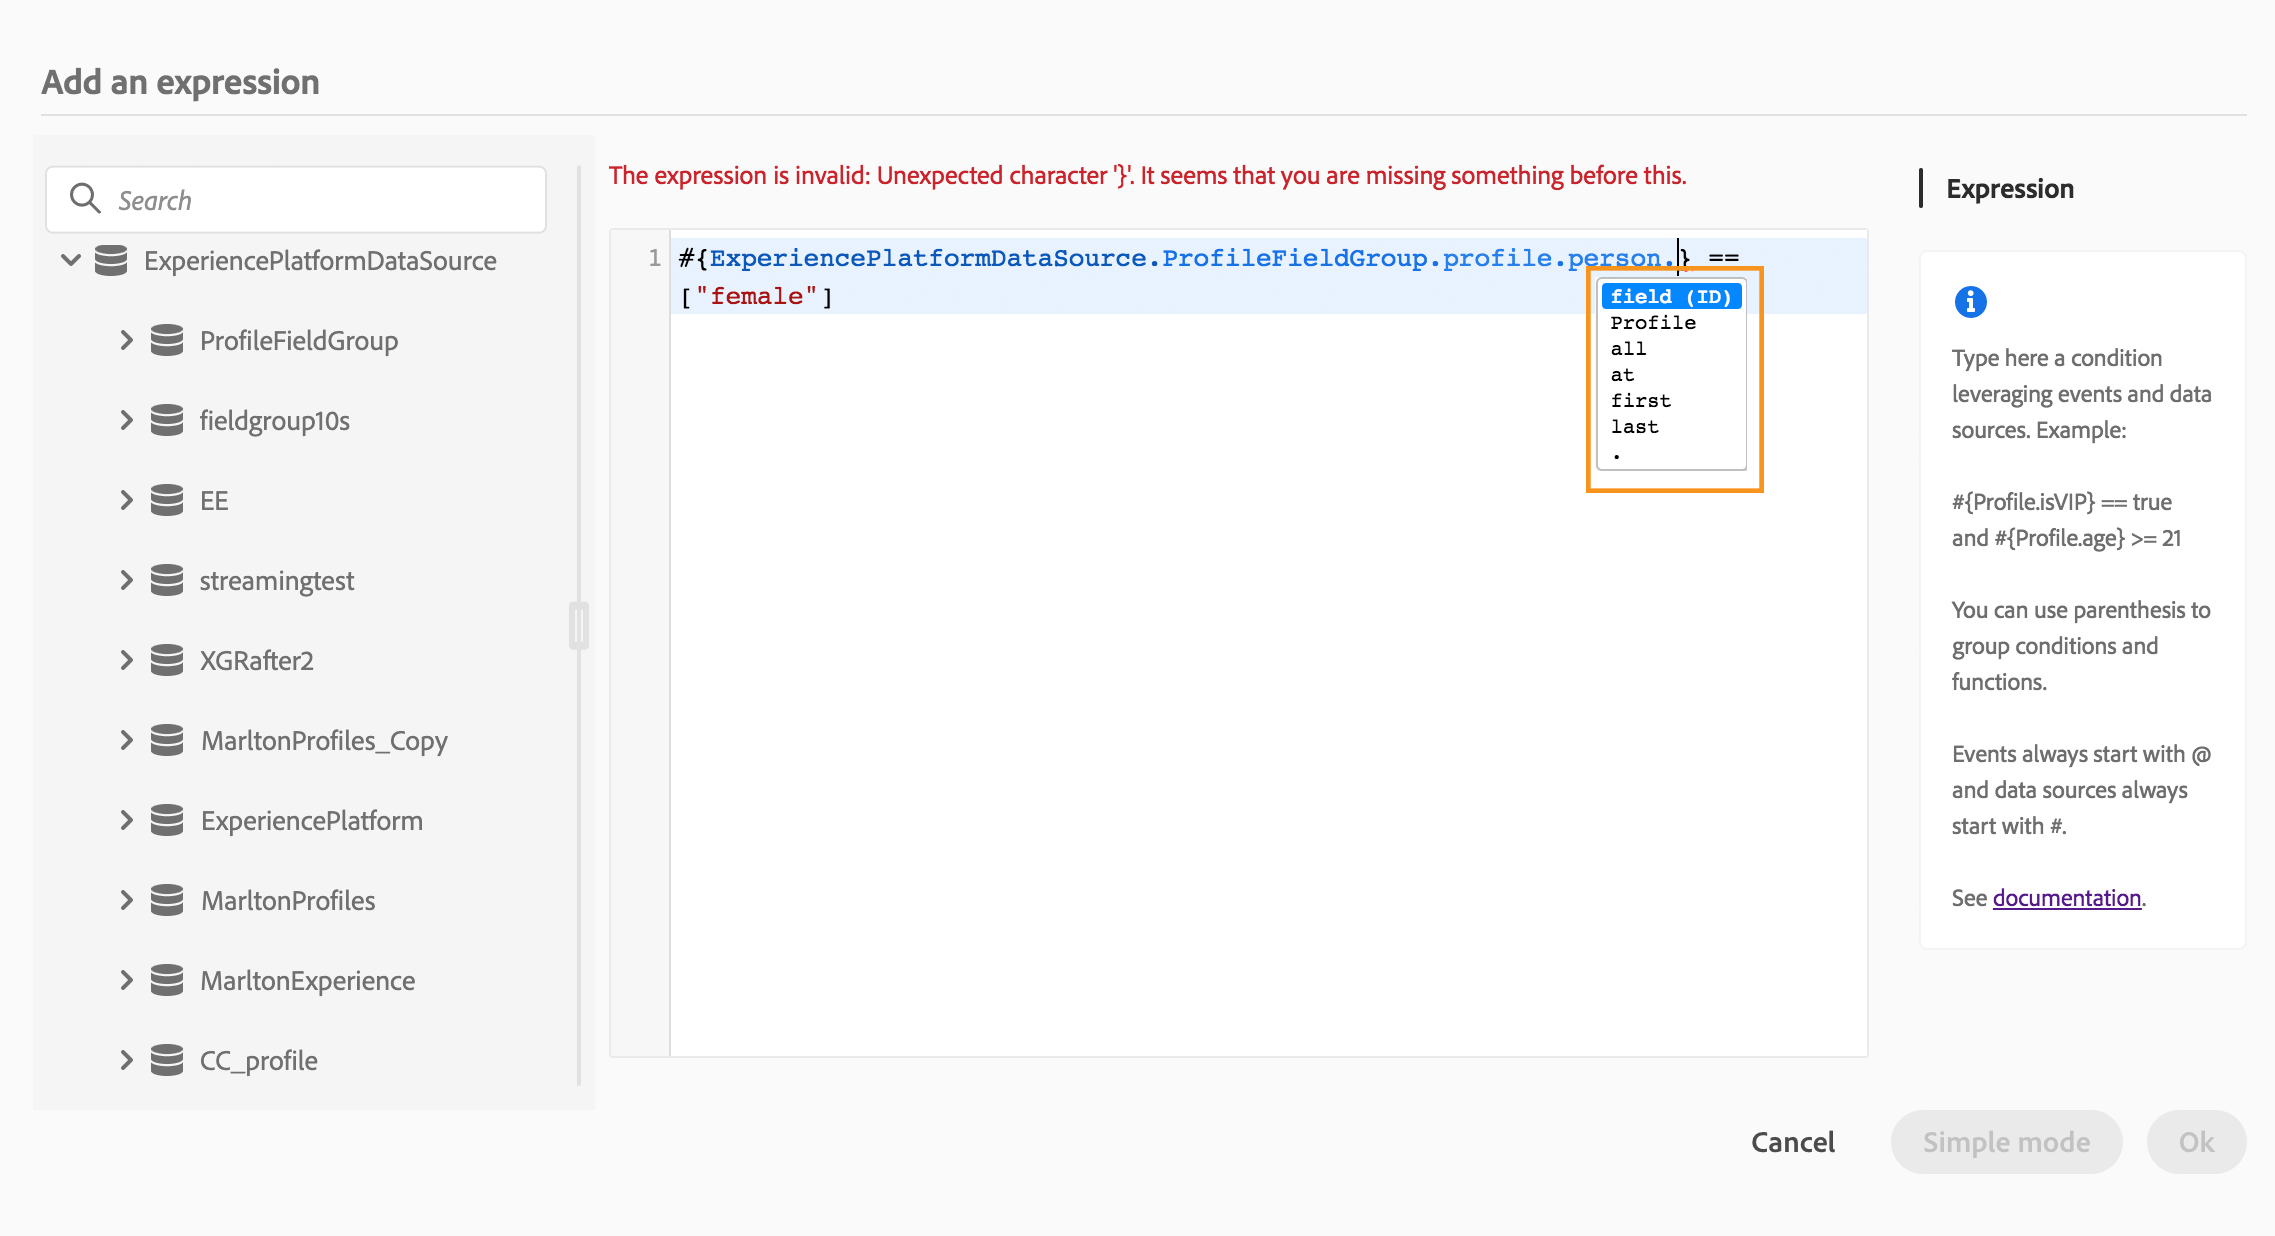Select 'field (ID)' autocomplete suggestion

point(1670,297)
